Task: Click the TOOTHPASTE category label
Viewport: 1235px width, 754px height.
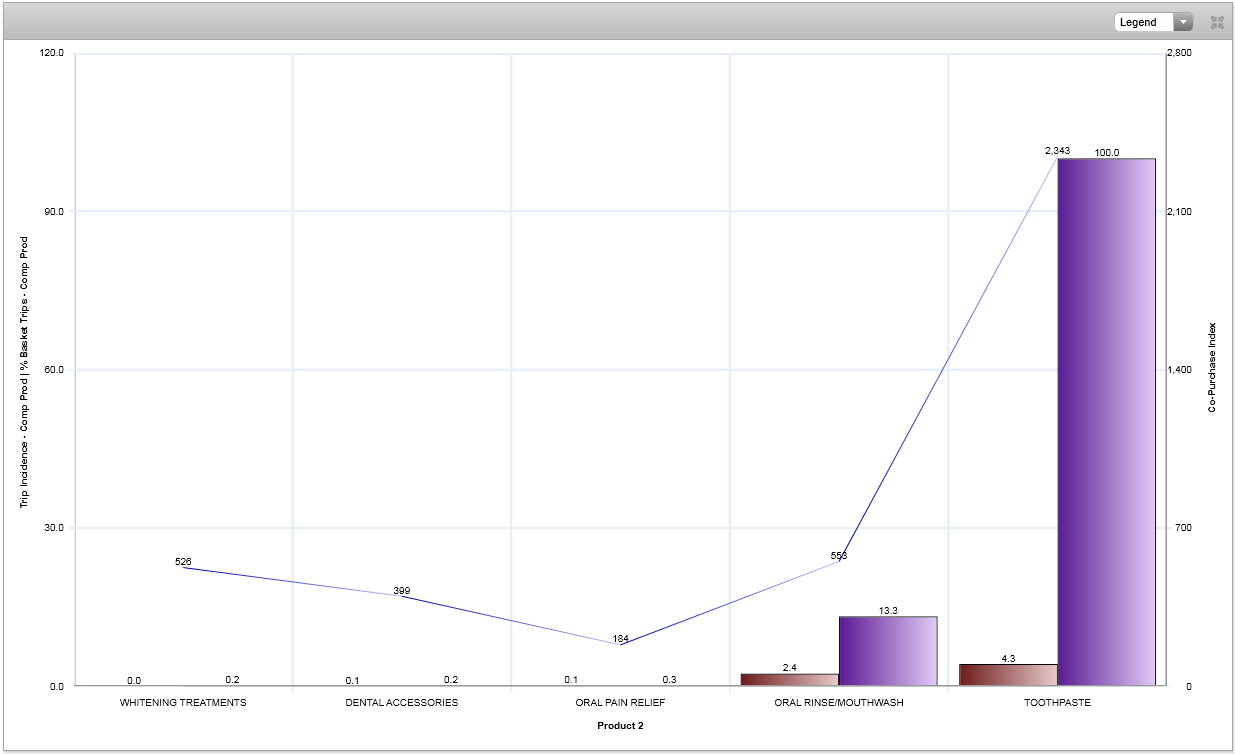Action: point(1057,703)
